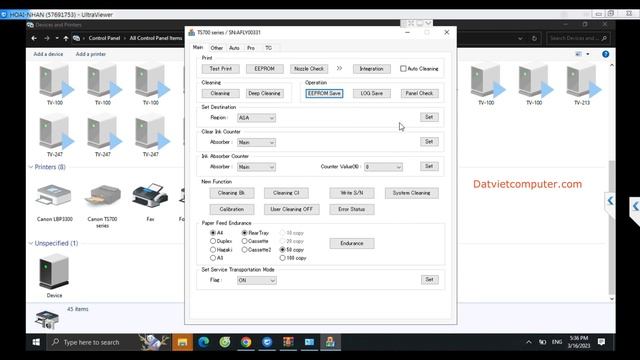Click the Endurance button
The height and width of the screenshot is (360, 640).
pos(352,244)
